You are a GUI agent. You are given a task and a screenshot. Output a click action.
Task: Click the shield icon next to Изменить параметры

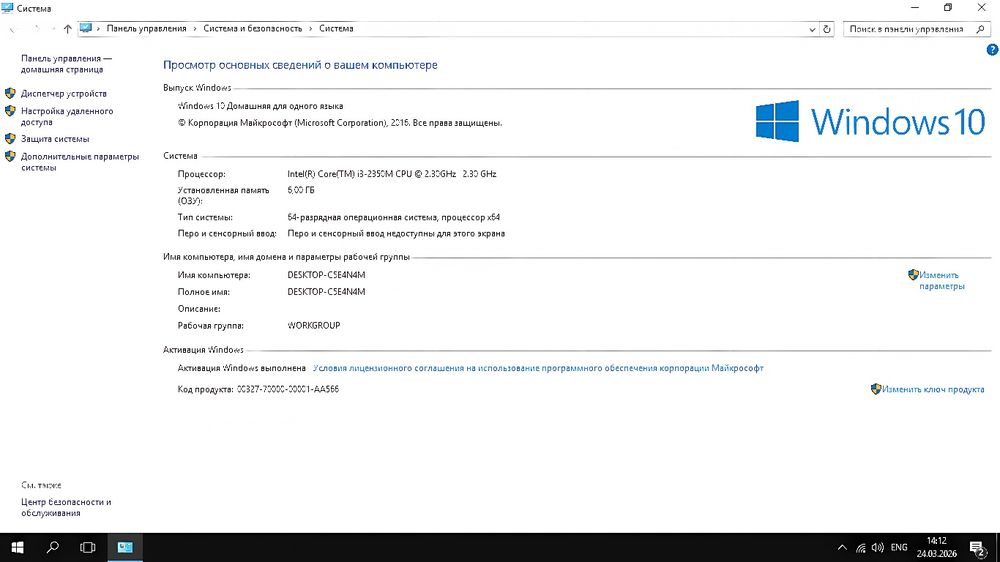point(913,275)
